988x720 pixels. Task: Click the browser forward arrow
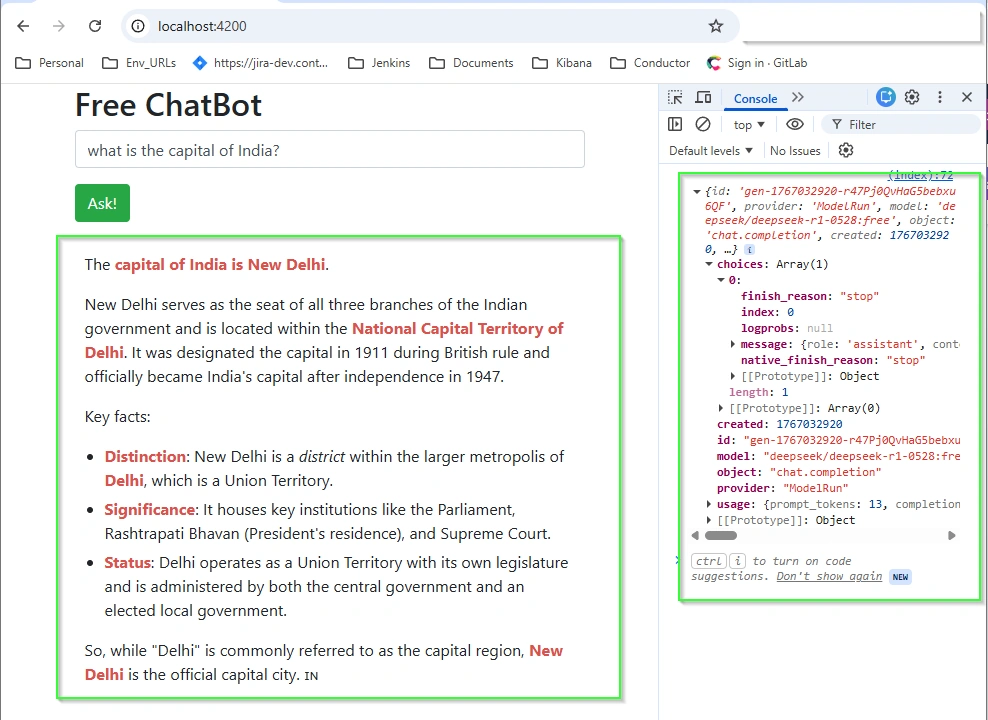coord(59,26)
